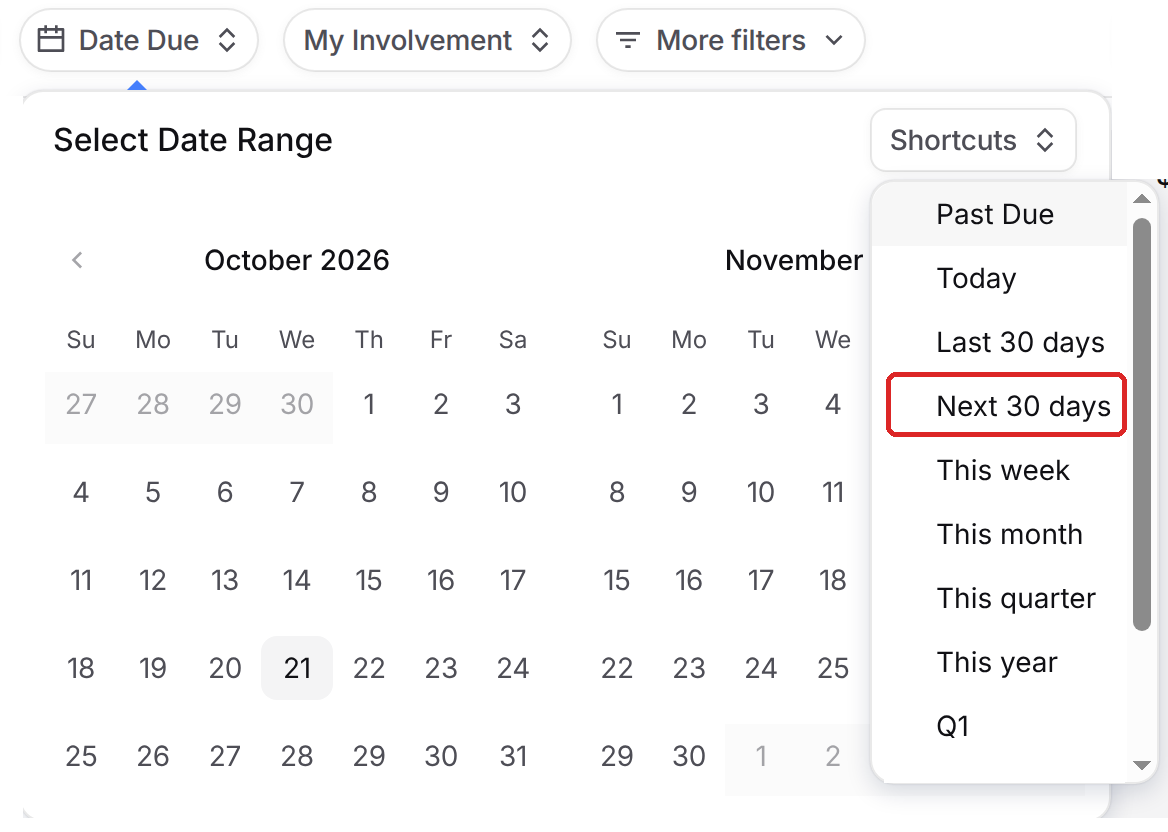The height and width of the screenshot is (832, 1168).
Task: Select Today shortcut
Action: [1000, 279]
